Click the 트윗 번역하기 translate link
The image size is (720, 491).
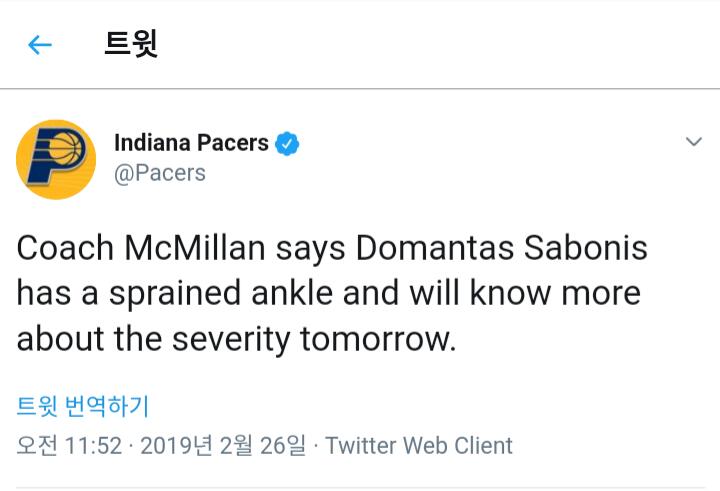tap(83, 405)
